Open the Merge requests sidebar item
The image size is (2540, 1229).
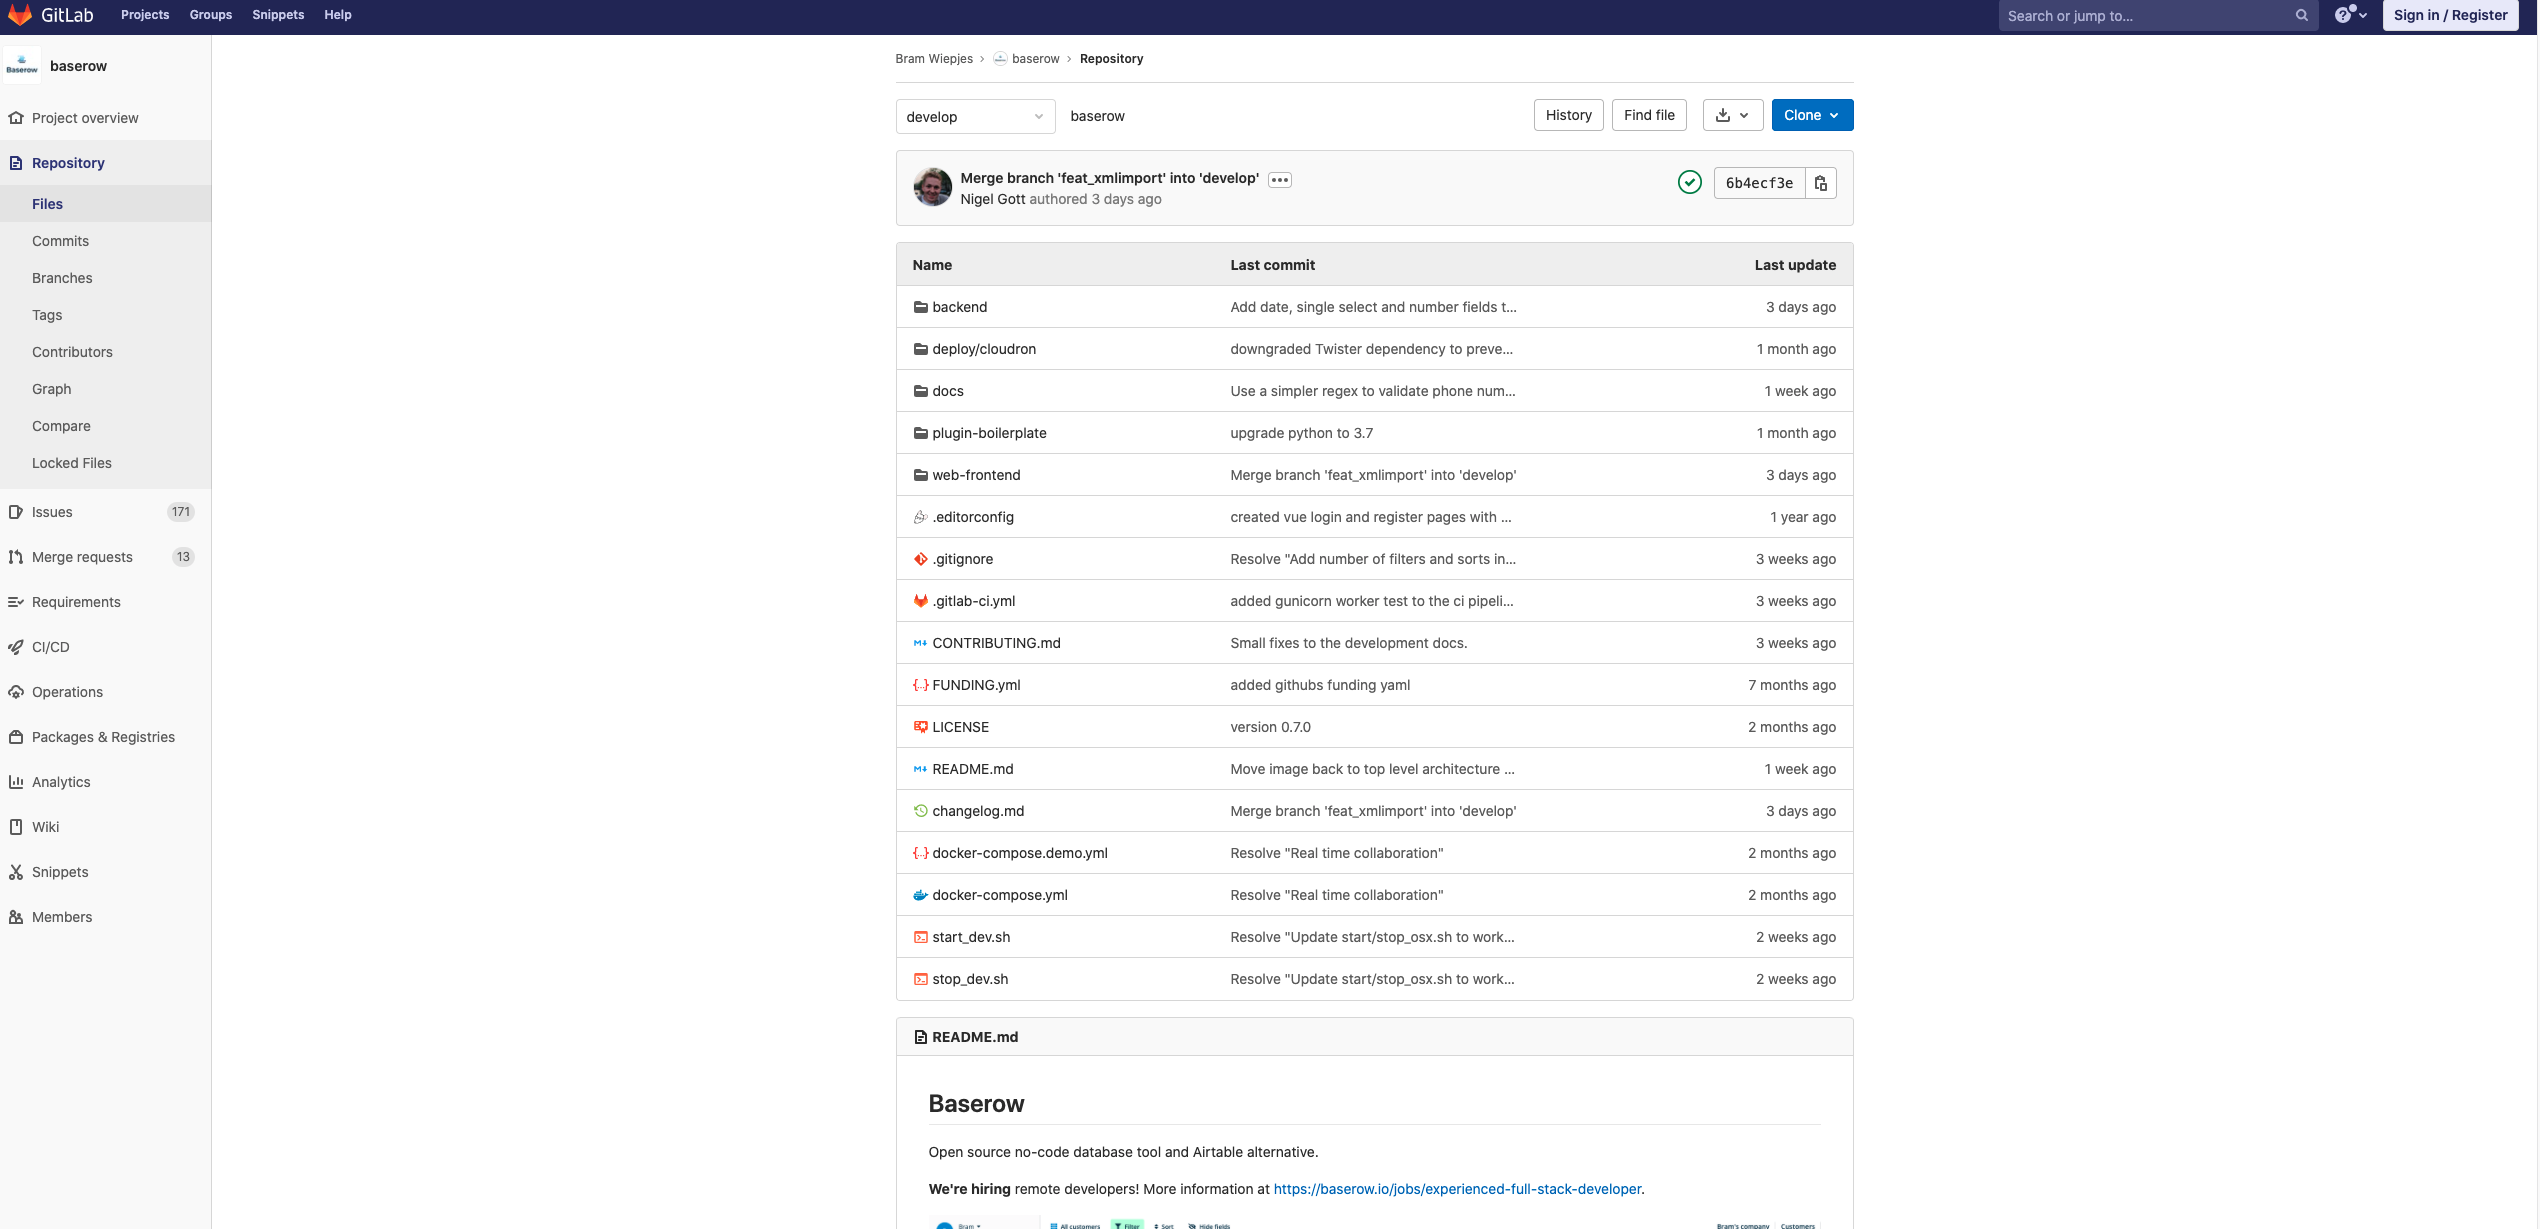(x=82, y=557)
